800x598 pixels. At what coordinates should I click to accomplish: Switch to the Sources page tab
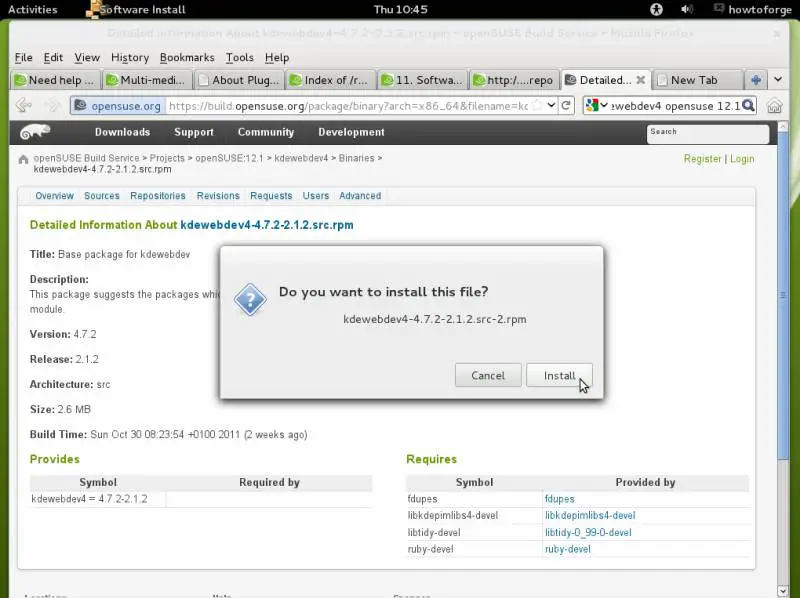point(102,196)
